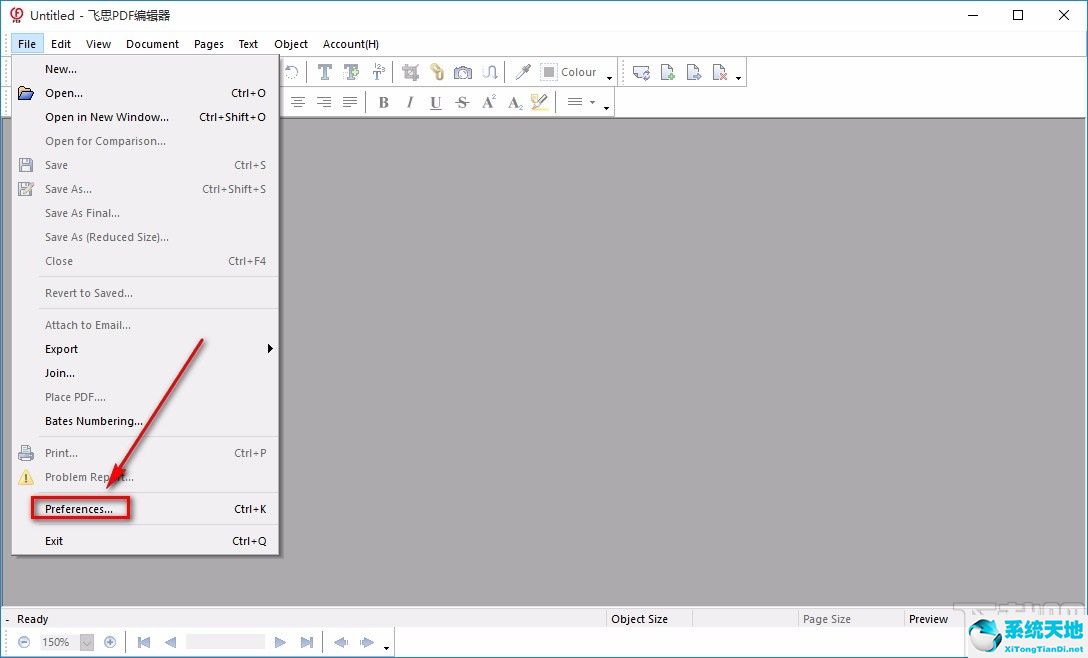Click the delete page icon
1088x658 pixels.
(x=719, y=72)
